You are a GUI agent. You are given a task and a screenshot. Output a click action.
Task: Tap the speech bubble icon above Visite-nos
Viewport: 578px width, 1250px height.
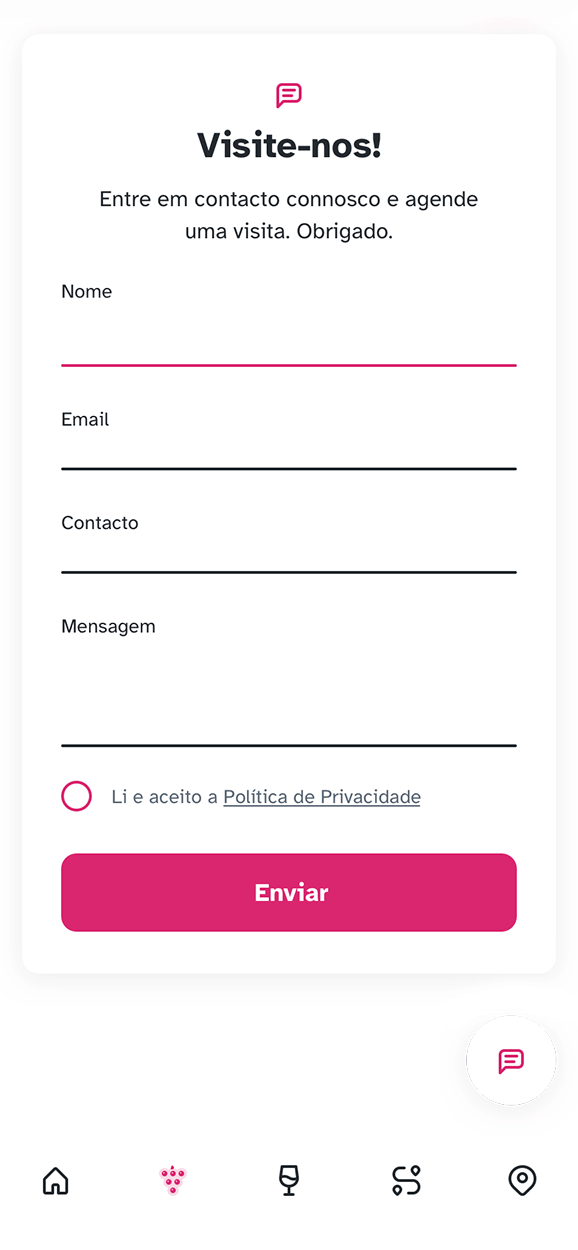point(288,95)
